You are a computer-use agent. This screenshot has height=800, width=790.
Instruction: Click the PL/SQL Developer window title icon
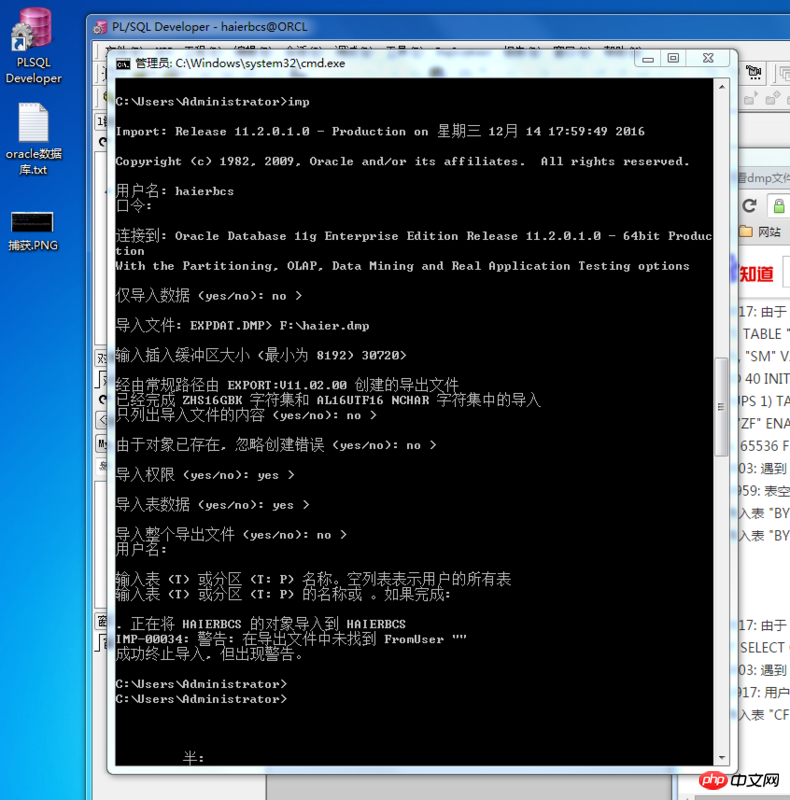click(x=101, y=27)
